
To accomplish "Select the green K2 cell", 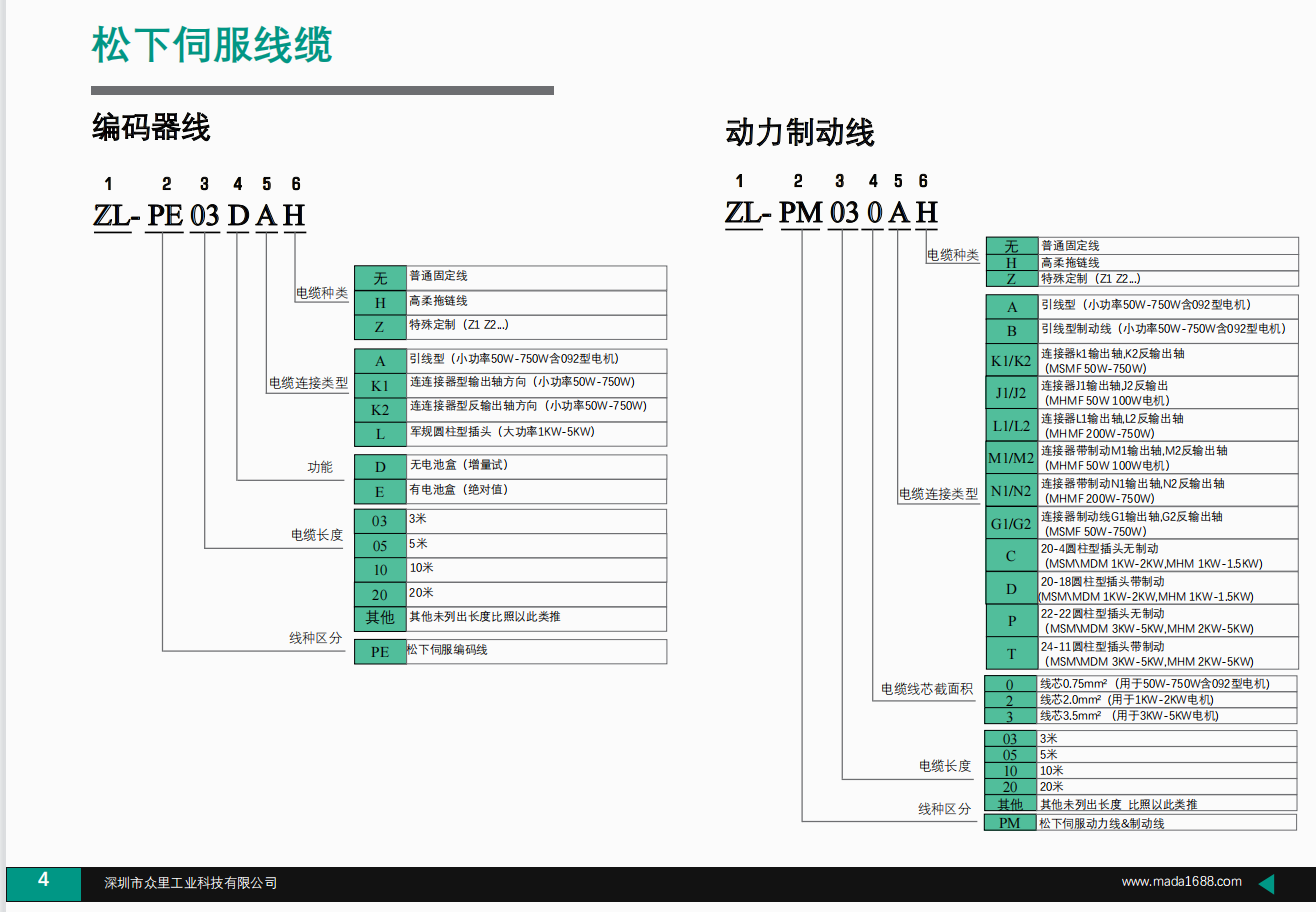I will click(380, 410).
